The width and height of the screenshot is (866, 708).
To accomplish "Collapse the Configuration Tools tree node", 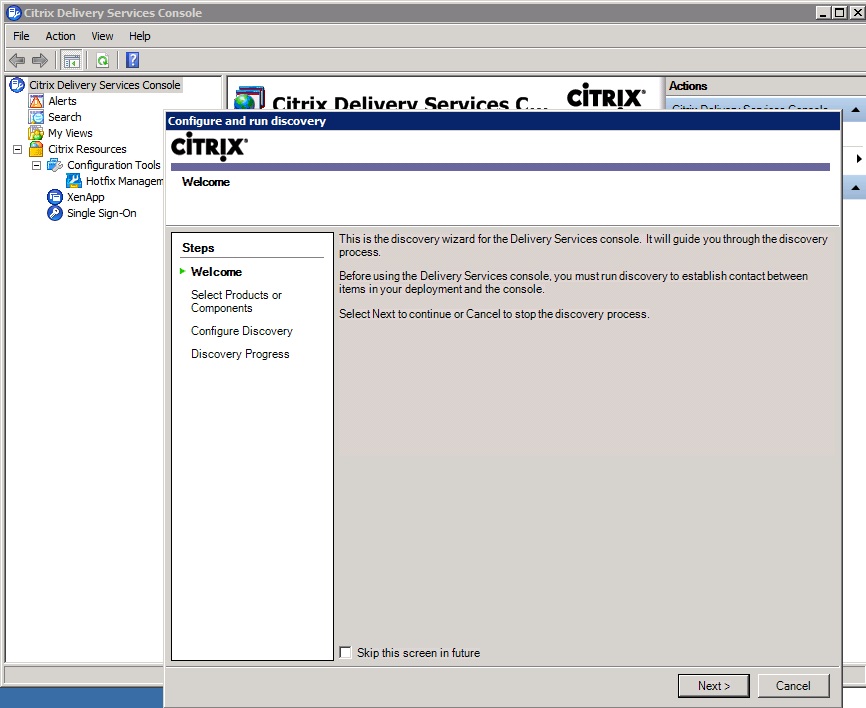I will coord(36,165).
